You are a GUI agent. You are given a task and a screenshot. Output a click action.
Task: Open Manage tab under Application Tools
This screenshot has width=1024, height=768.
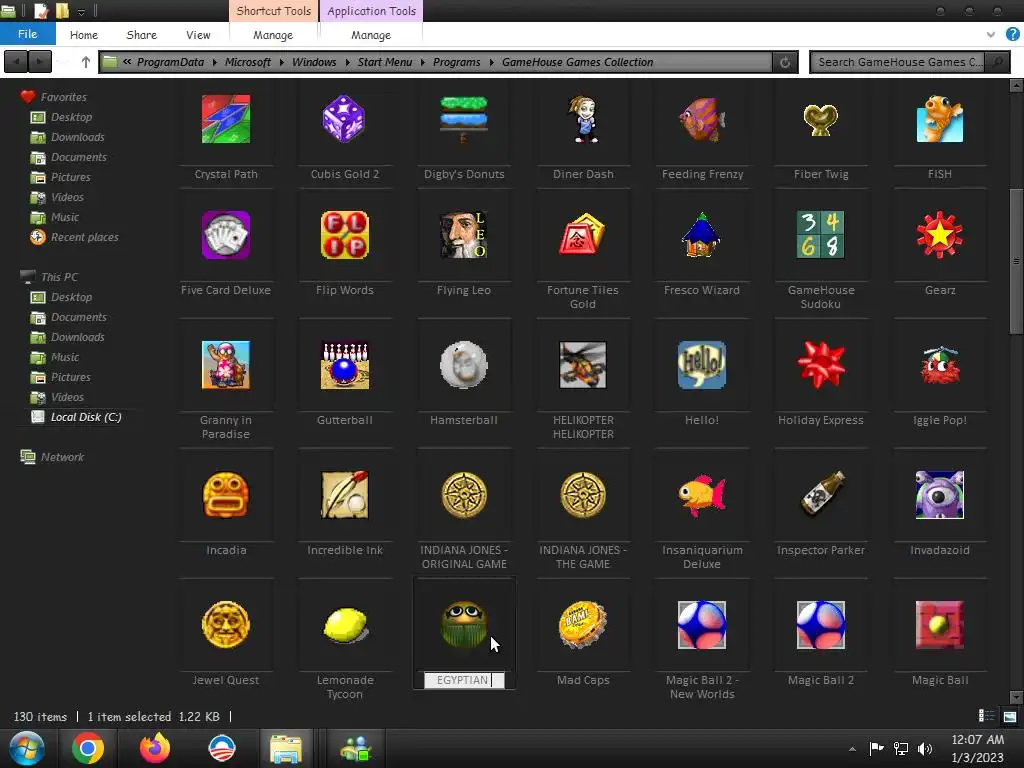click(371, 35)
